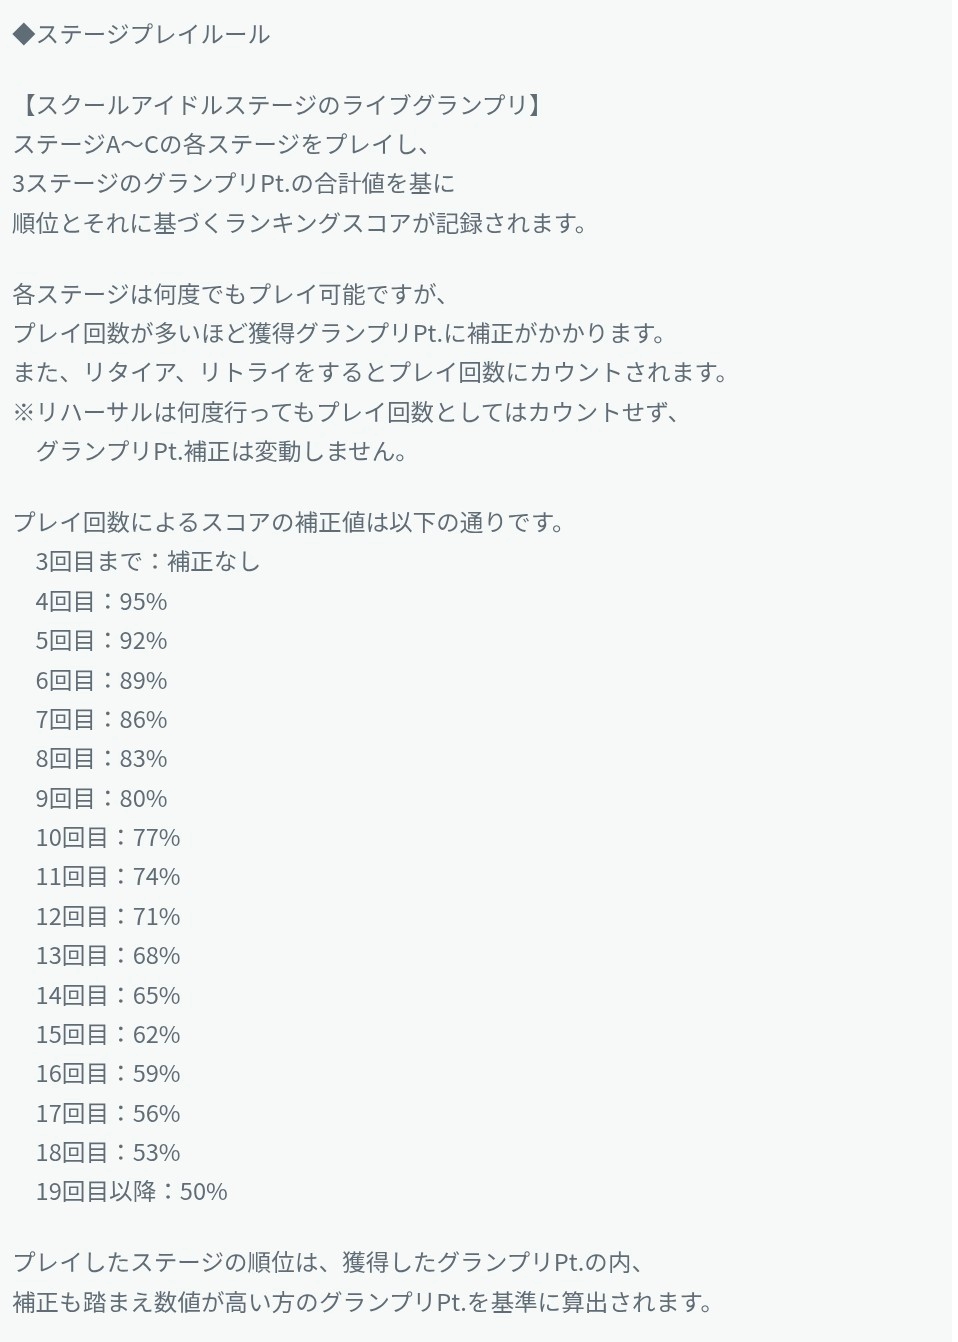
Task: Click the 9回目：80% entry
Action: tap(102, 799)
